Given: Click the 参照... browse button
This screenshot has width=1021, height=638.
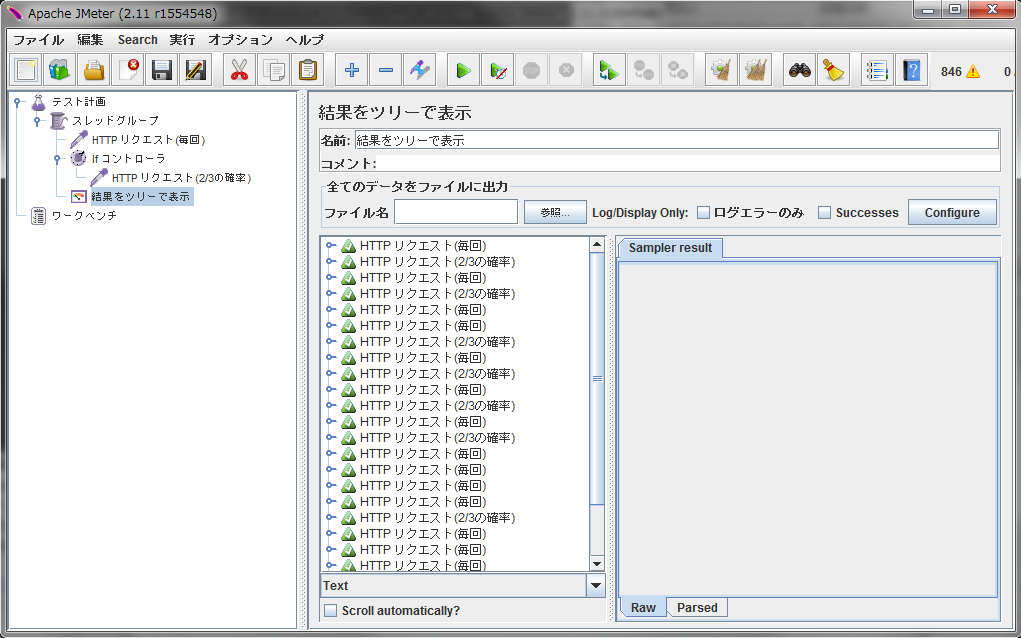Looking at the screenshot, I should [555, 212].
